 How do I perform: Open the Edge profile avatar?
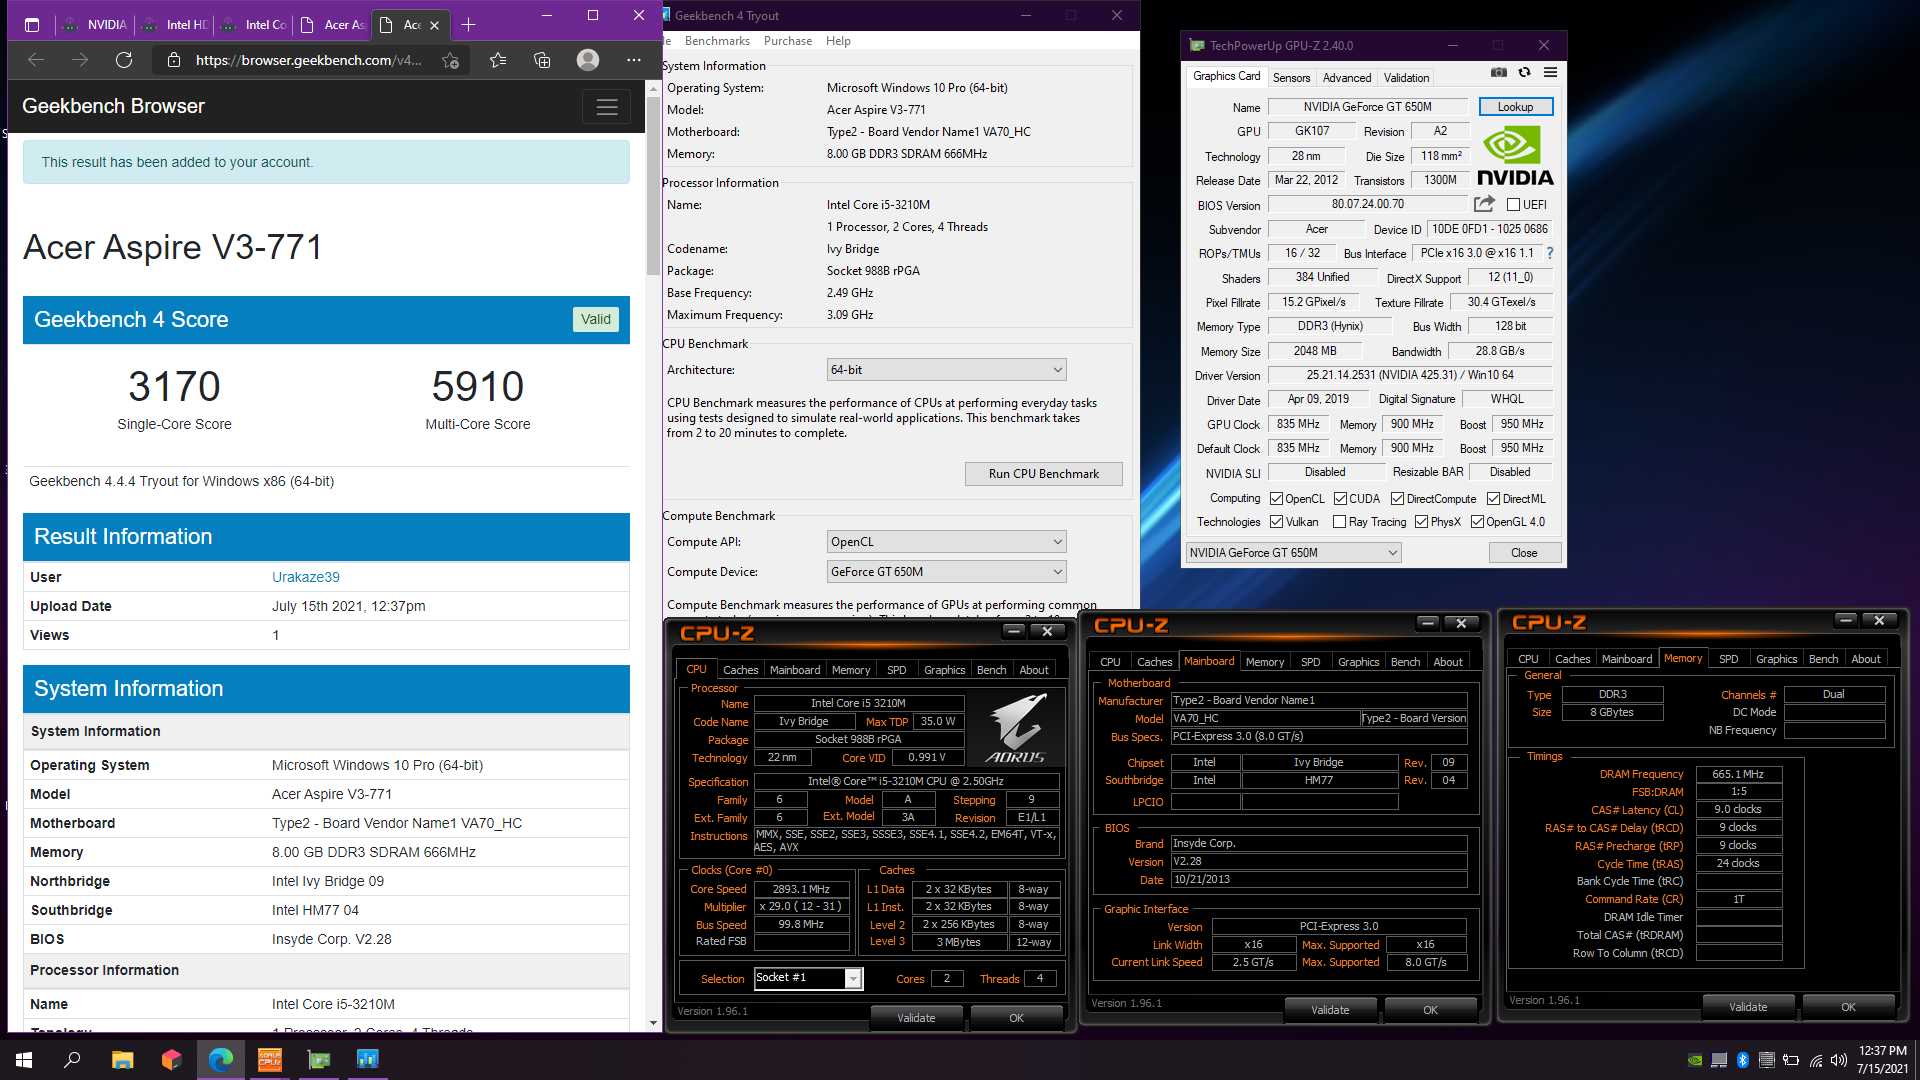click(x=588, y=60)
